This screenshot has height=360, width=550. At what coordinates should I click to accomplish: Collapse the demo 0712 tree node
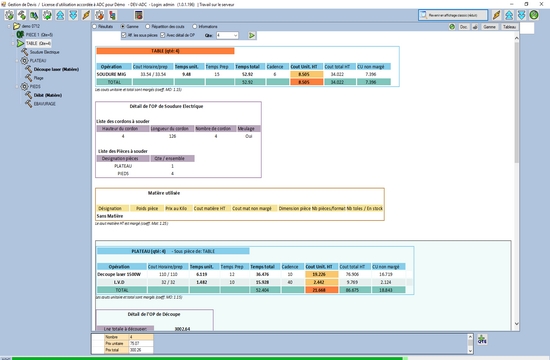point(9,26)
